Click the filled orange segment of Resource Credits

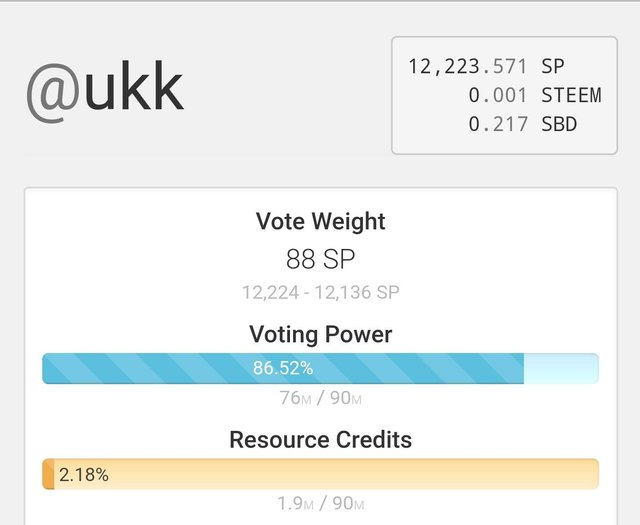click(48, 474)
